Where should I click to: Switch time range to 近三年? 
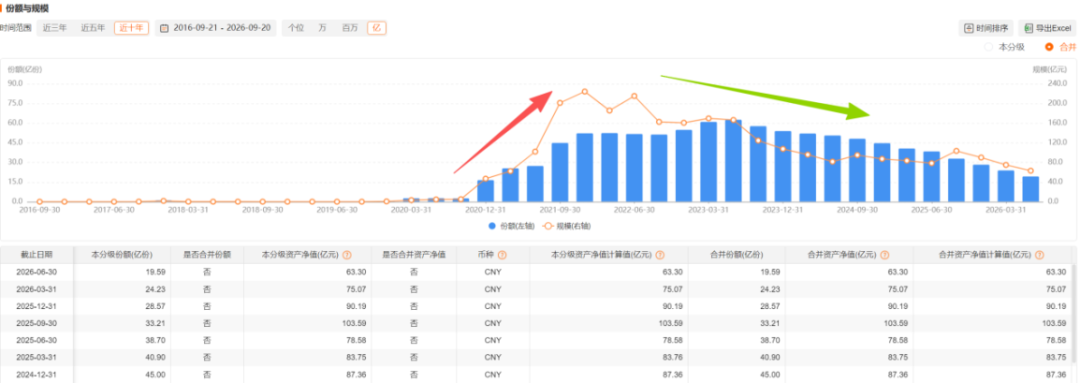coord(54,28)
